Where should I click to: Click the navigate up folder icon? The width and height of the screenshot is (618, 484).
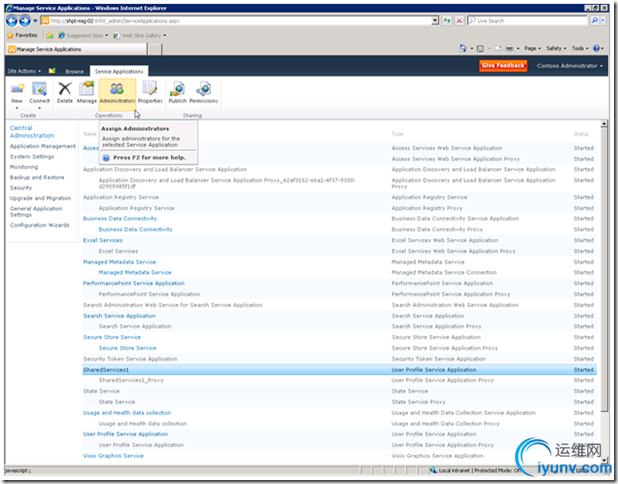(52, 71)
